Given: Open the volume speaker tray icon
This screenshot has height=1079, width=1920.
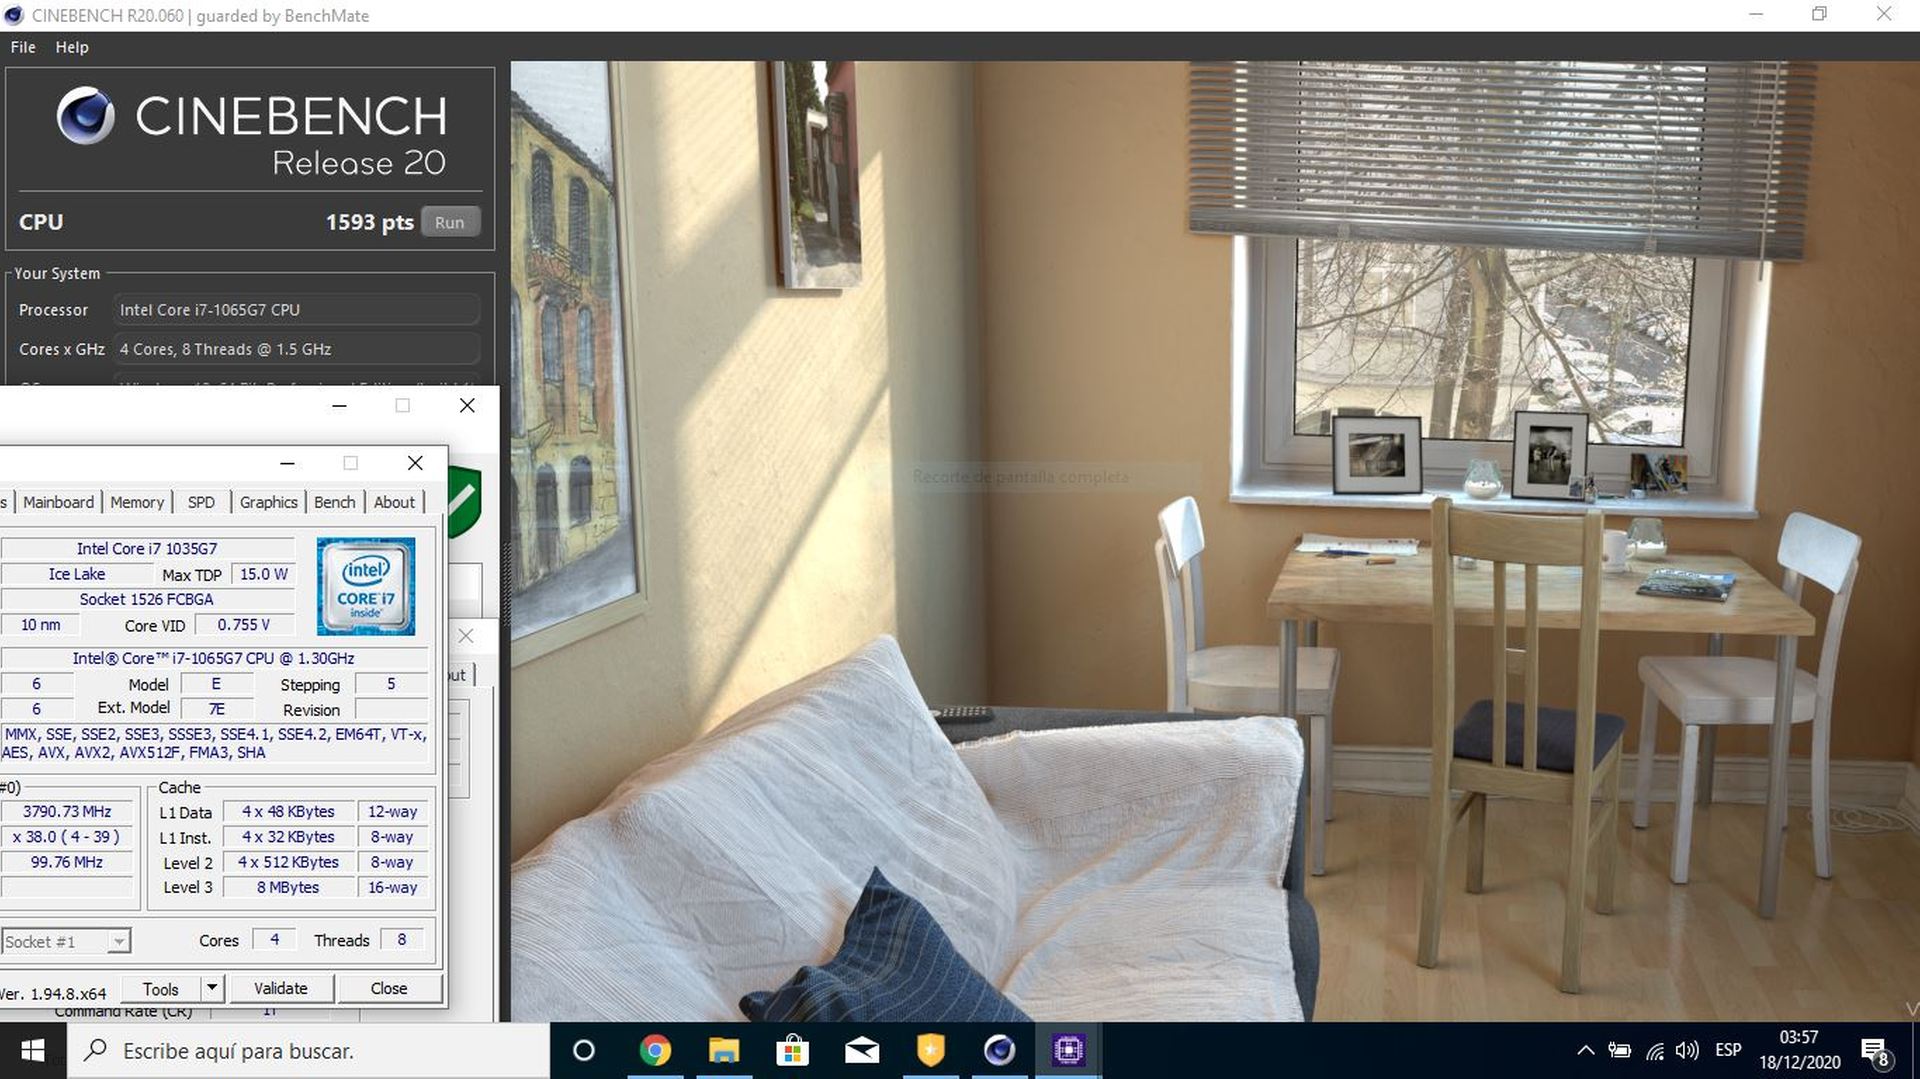Looking at the screenshot, I should pyautogui.click(x=1687, y=1051).
